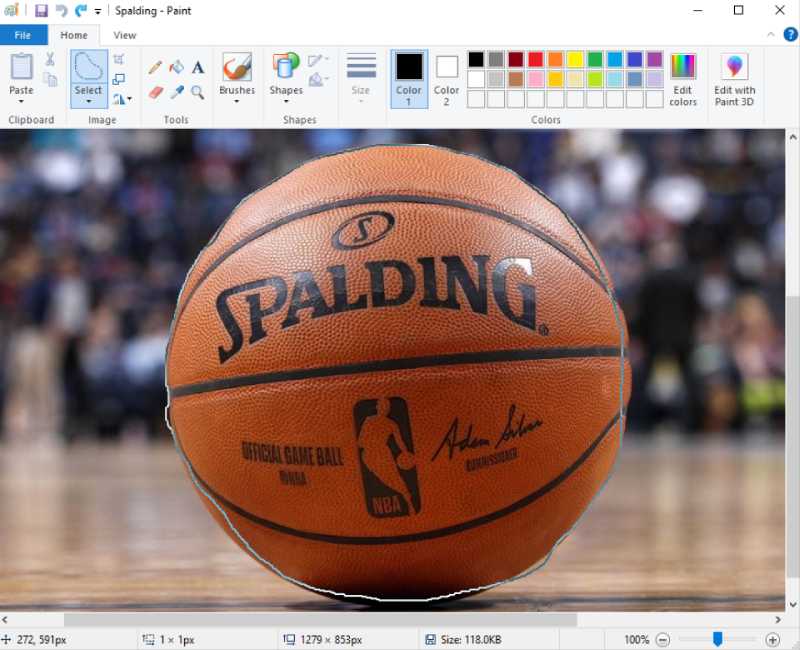Activate Color 2 background selector
The width and height of the screenshot is (800, 650).
click(x=446, y=79)
